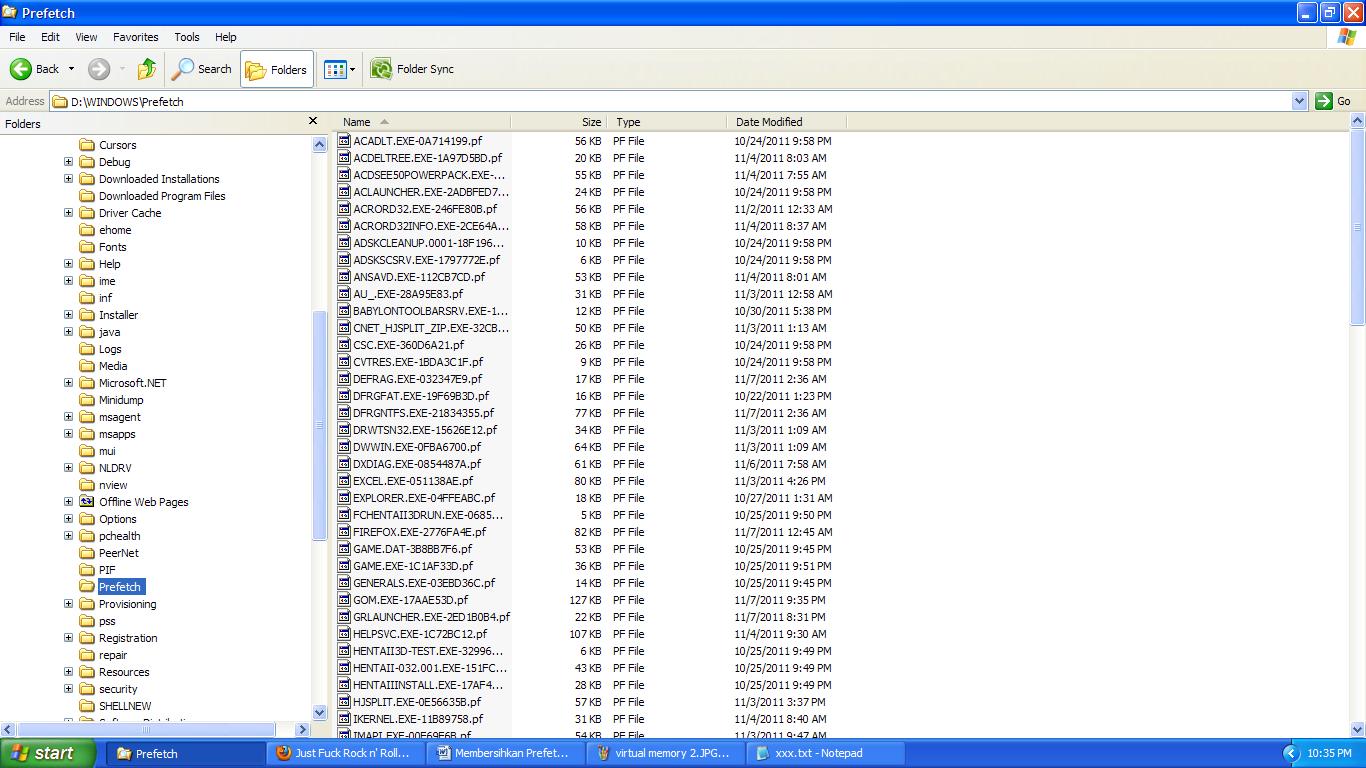Toggle the Folders pane button
The image size is (1366, 768).
point(277,69)
